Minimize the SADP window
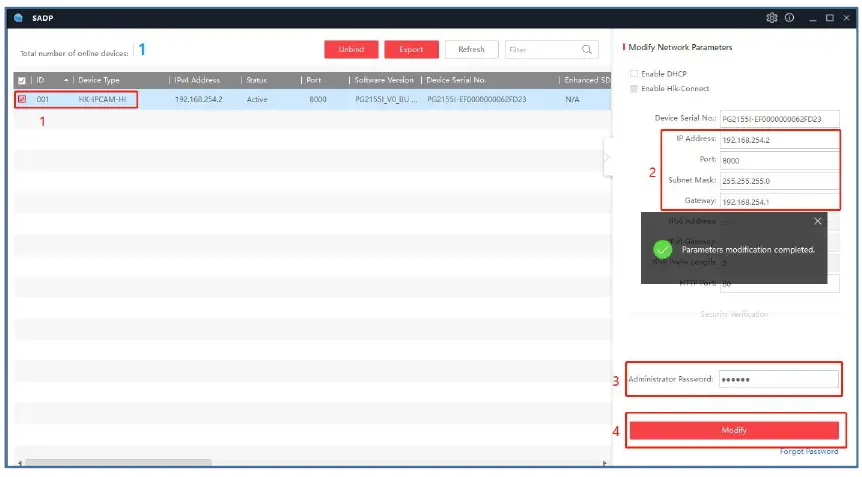Image resolution: width=862 pixels, height=477 pixels. click(x=813, y=18)
